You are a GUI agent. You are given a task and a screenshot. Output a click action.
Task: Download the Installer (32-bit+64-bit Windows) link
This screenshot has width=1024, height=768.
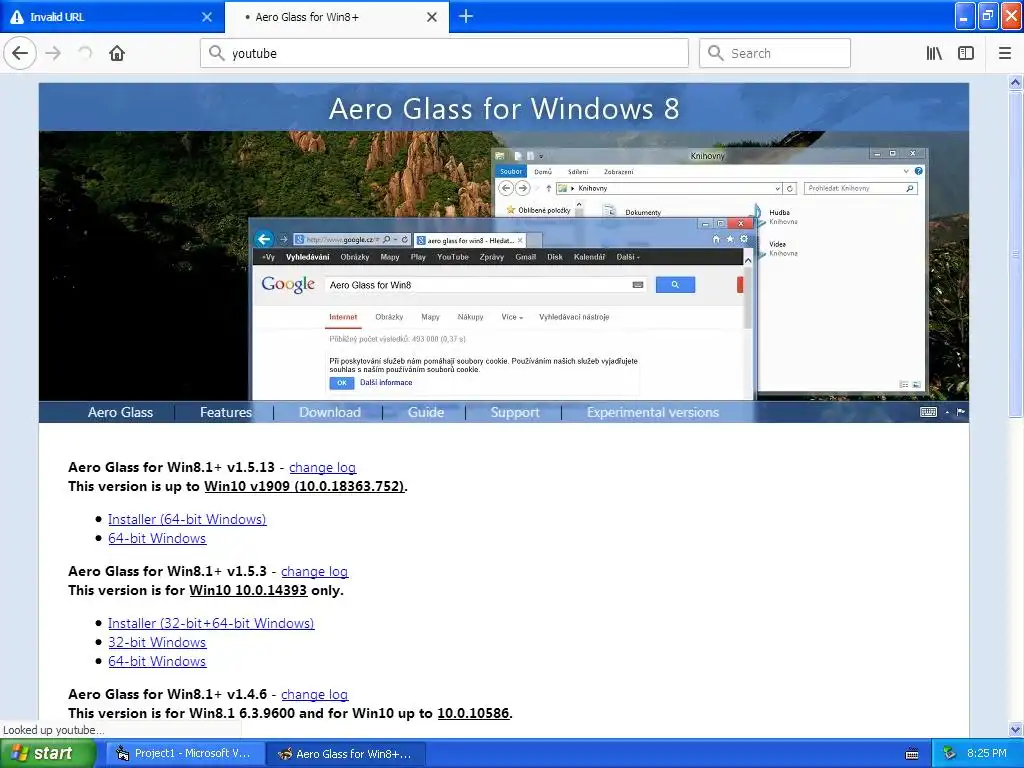pyautogui.click(x=211, y=623)
